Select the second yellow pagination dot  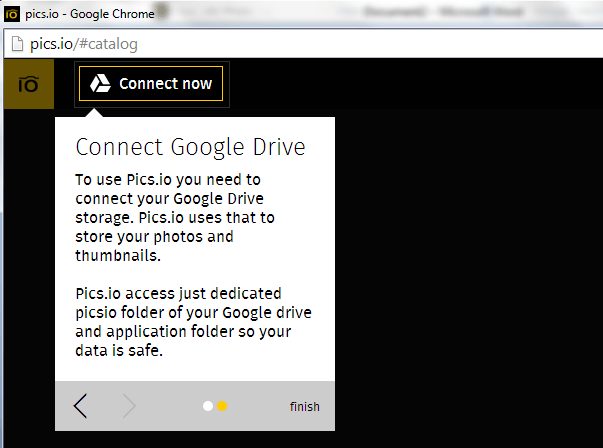(x=222, y=406)
